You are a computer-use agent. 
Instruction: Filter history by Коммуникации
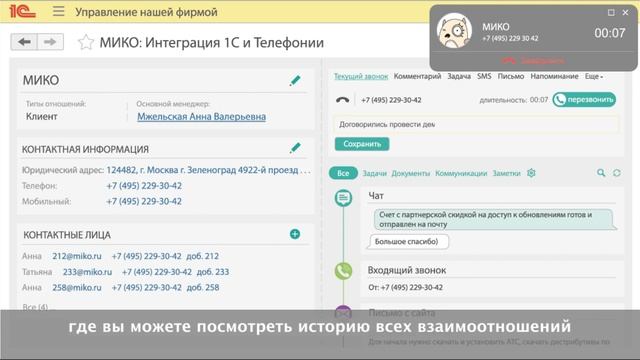tap(461, 173)
